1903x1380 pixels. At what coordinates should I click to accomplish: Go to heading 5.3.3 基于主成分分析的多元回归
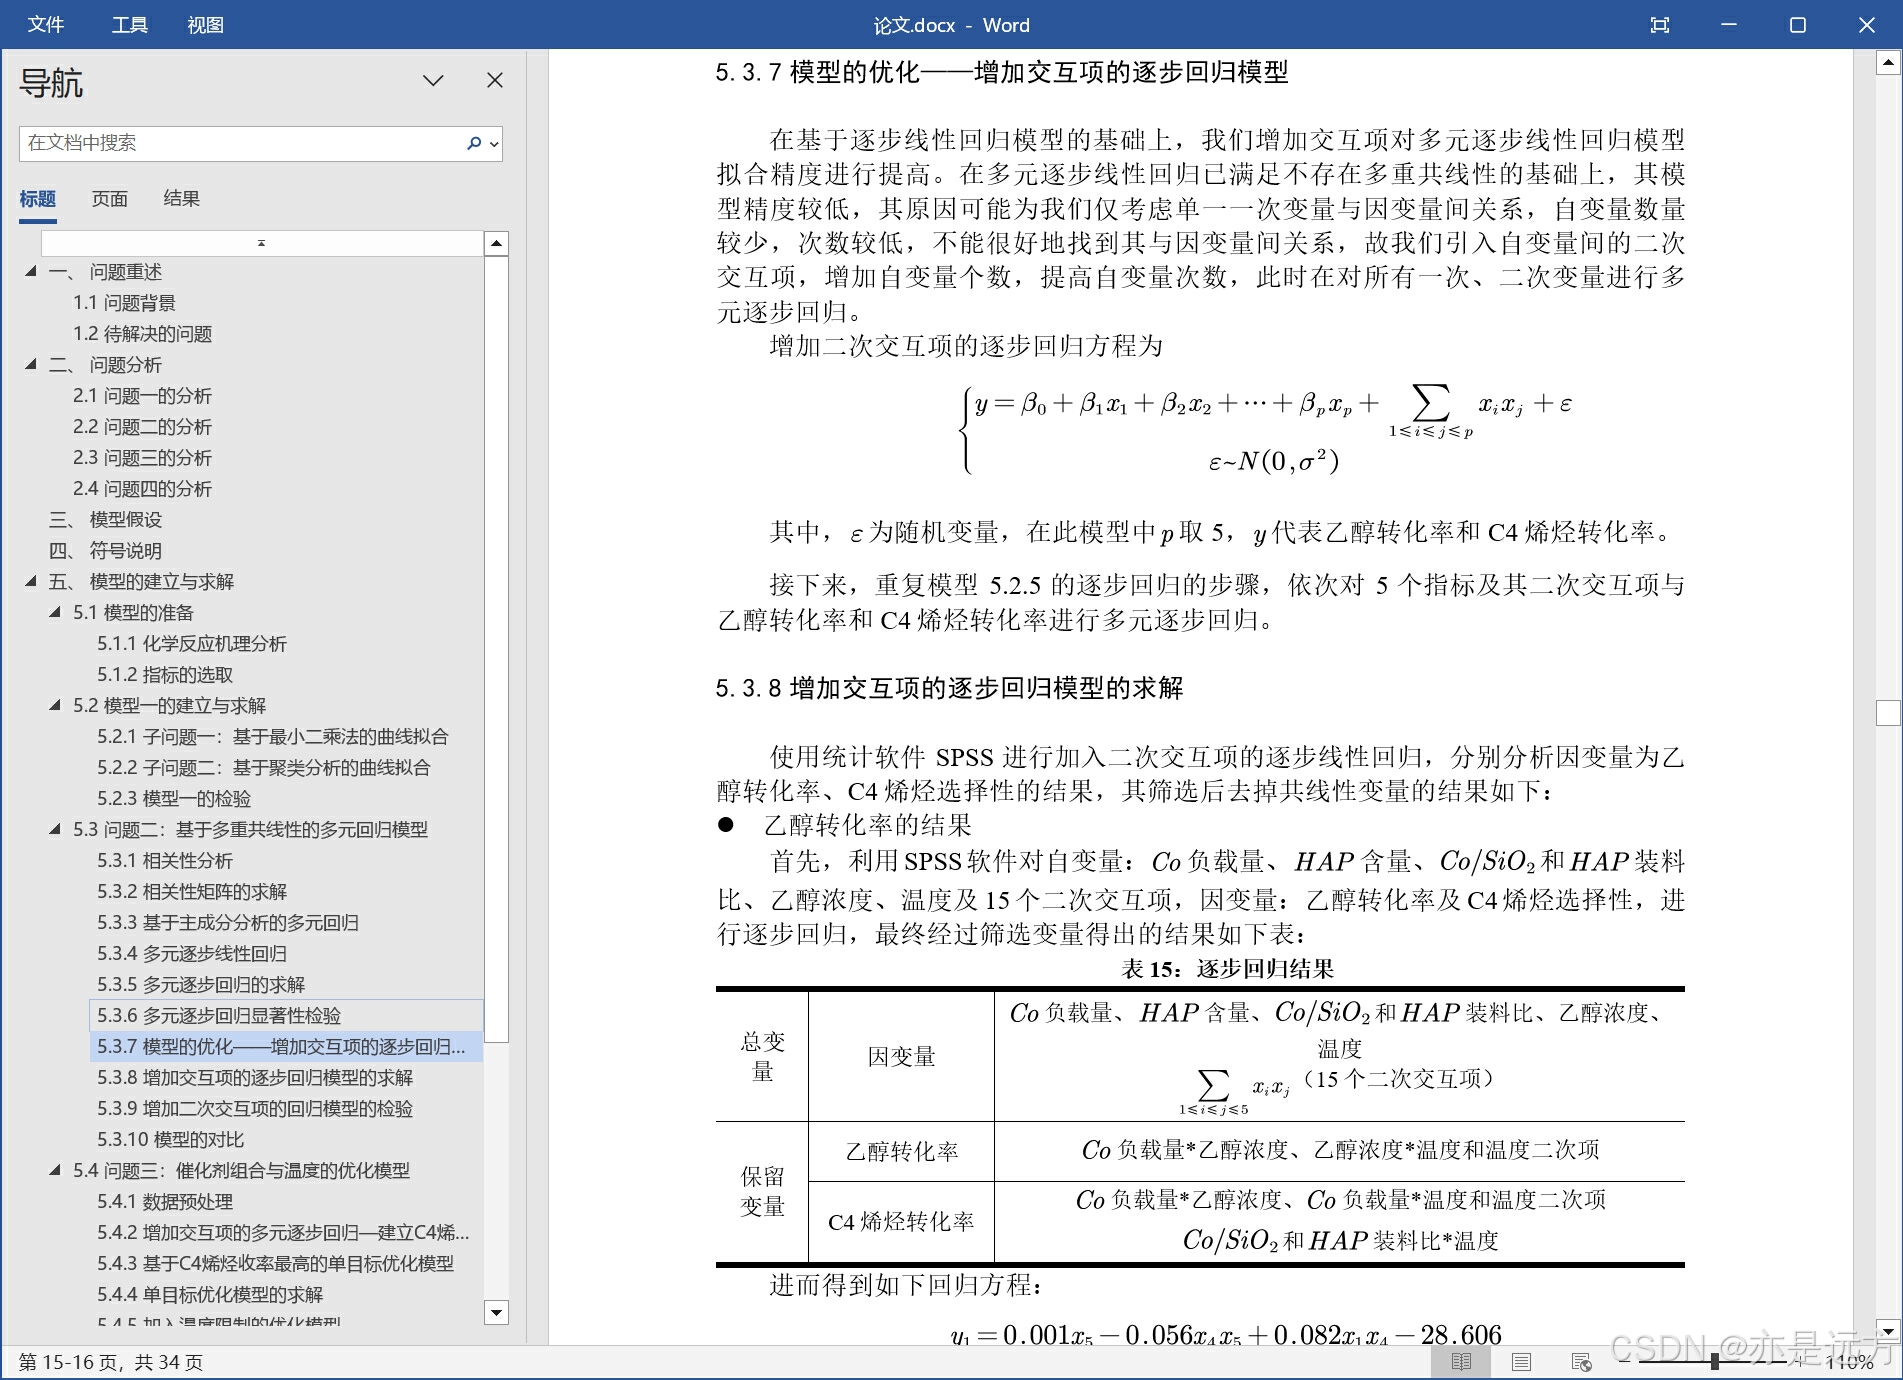(228, 923)
